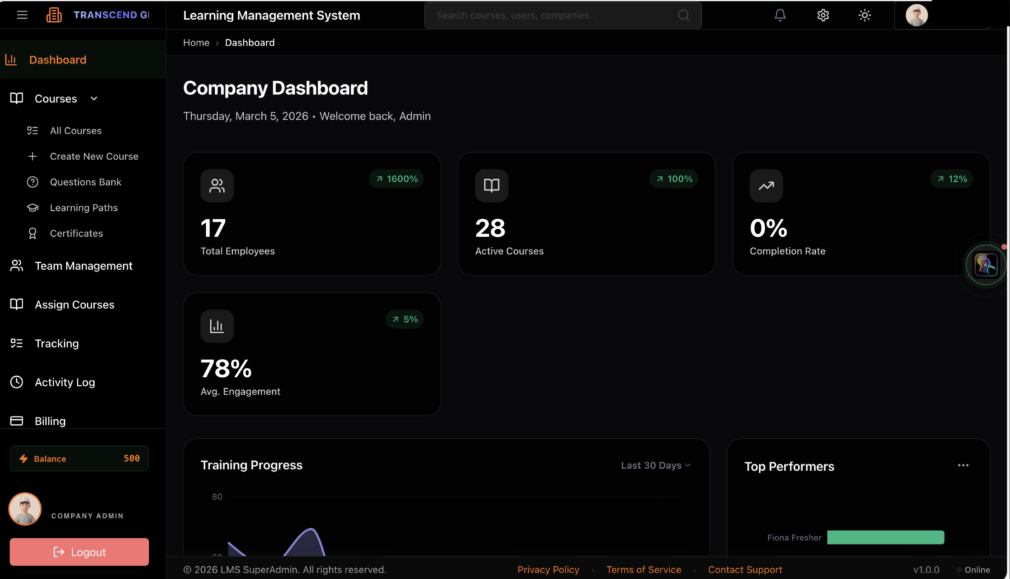Open the Last 30 Days dropdown

point(655,465)
